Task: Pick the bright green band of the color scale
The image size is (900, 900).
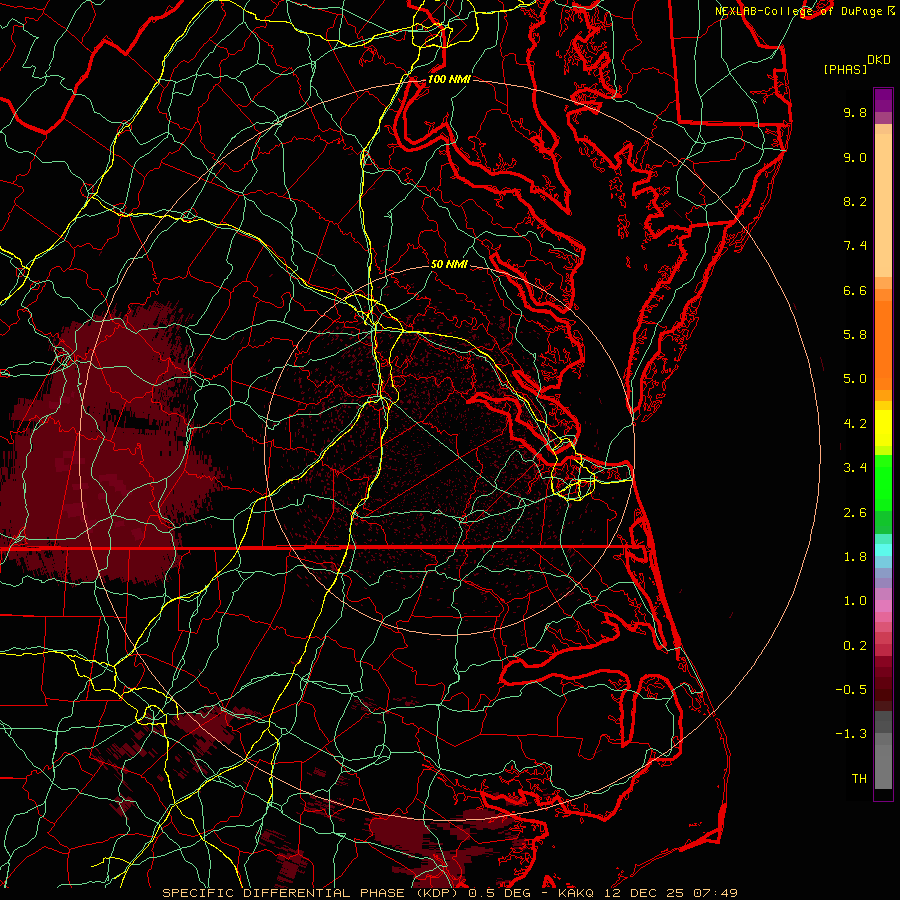Action: [883, 482]
